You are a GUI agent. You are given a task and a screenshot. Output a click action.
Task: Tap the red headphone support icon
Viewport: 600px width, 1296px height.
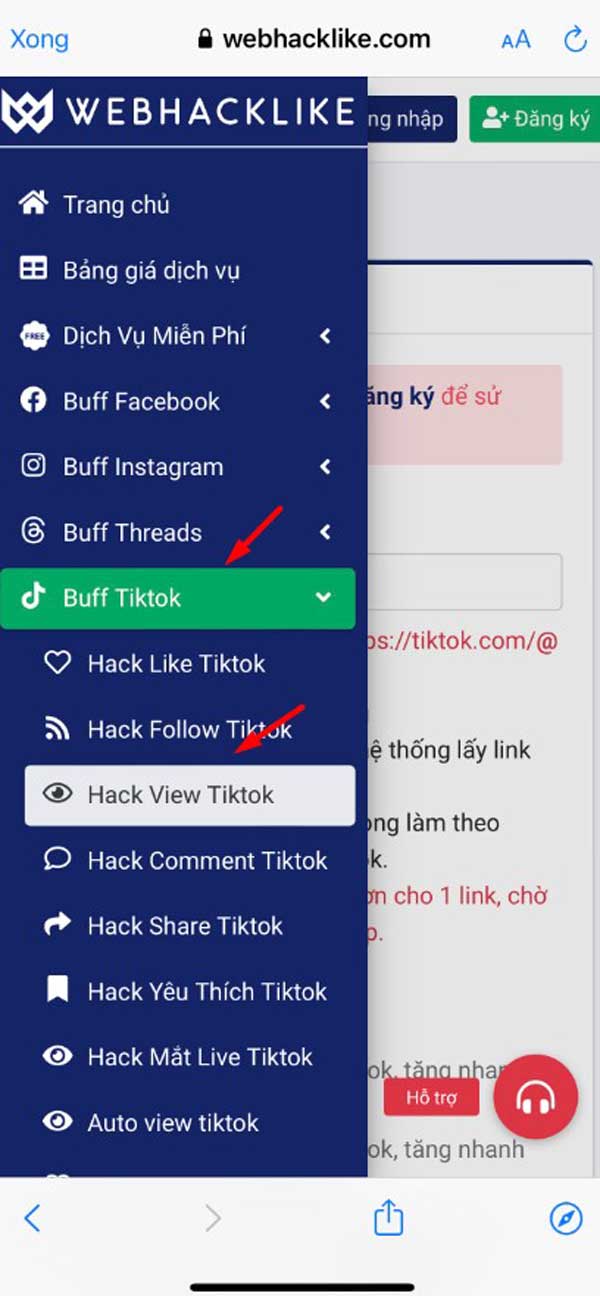[535, 1097]
